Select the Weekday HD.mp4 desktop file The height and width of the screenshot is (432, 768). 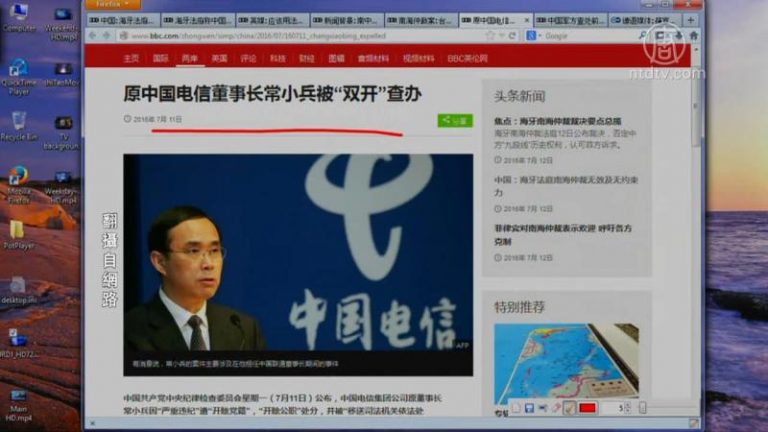tap(62, 188)
